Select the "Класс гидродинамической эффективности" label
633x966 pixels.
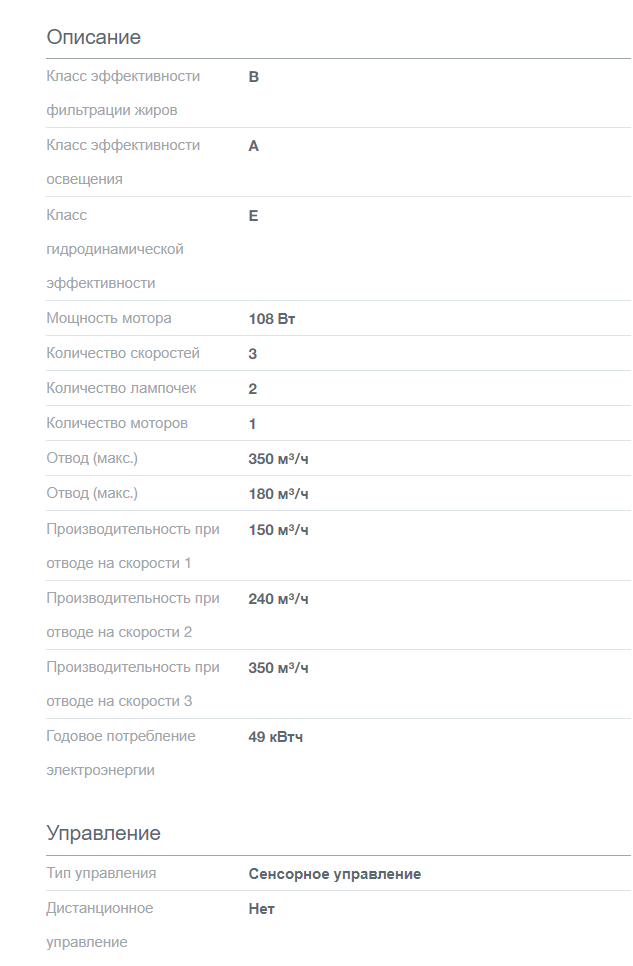(x=115, y=249)
